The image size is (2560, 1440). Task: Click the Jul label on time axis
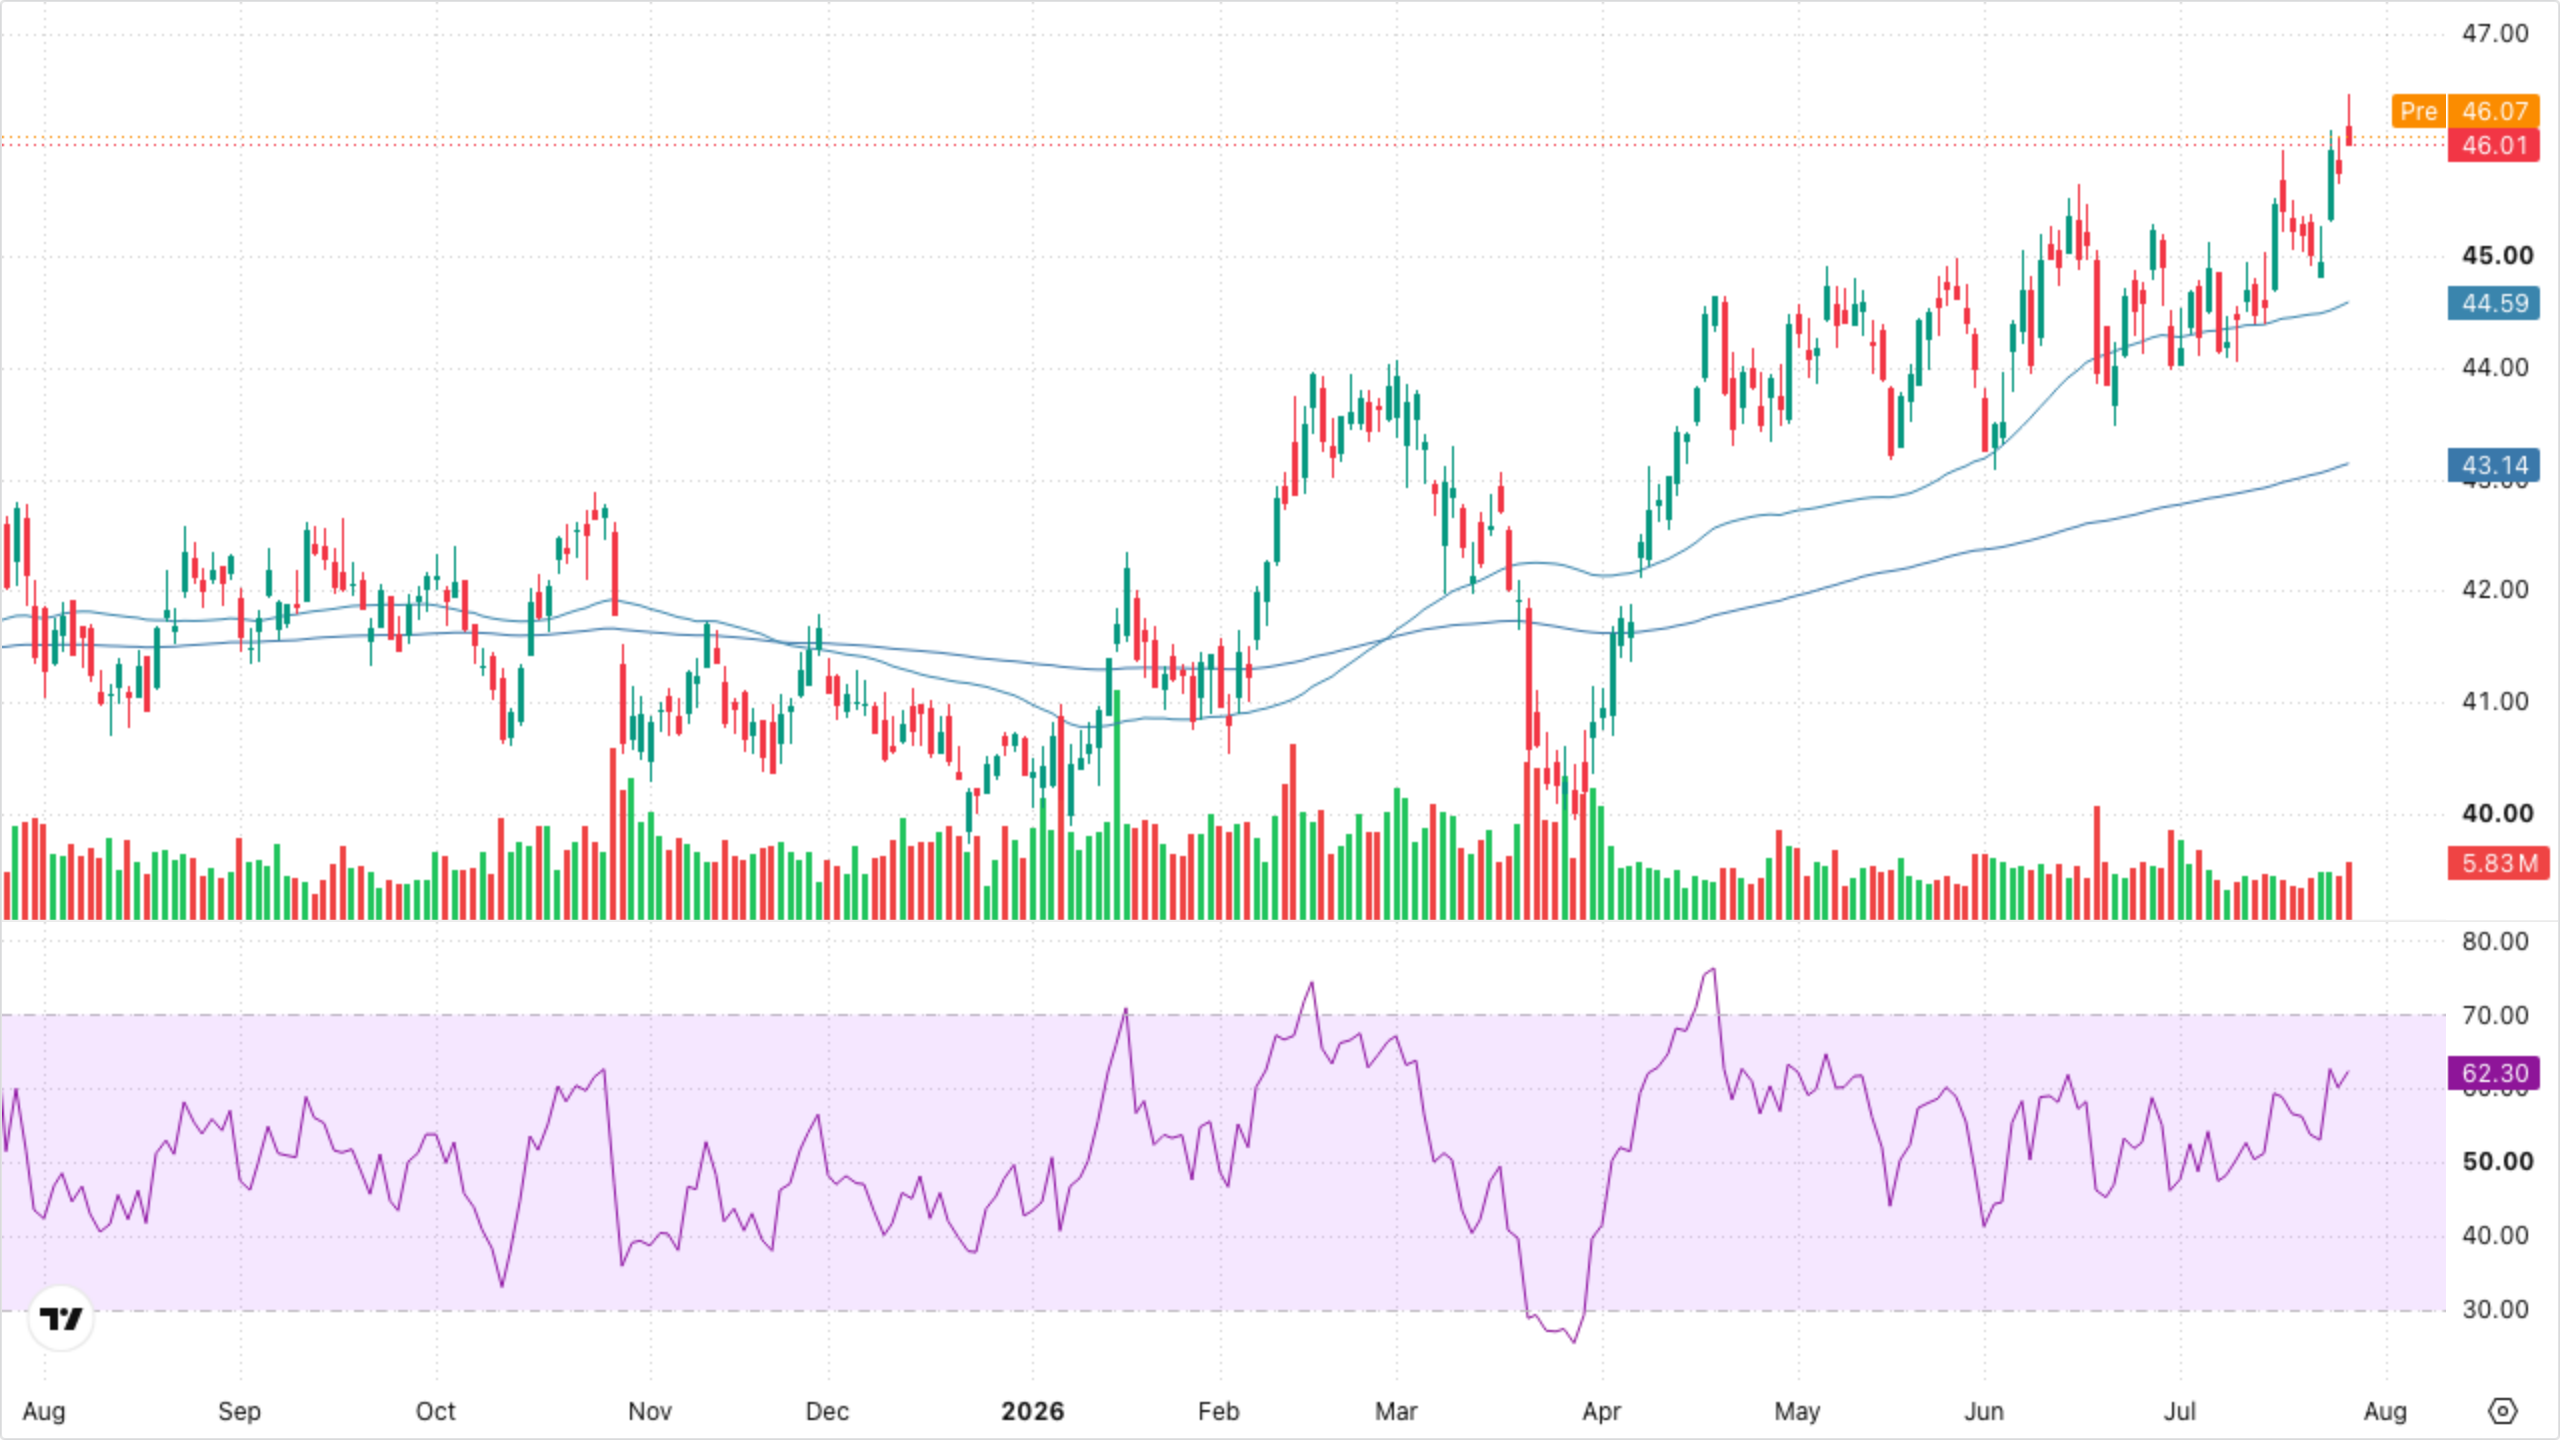click(2180, 1411)
